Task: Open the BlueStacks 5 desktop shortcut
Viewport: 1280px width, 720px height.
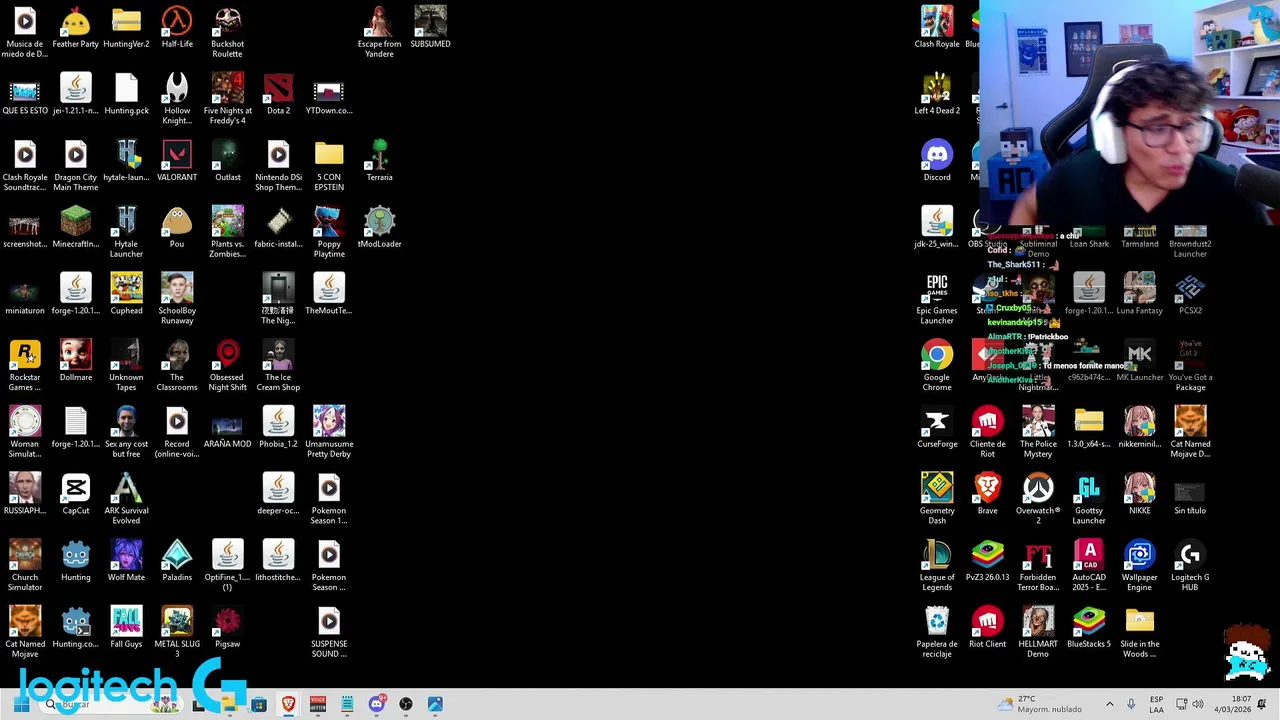Action: (1089, 628)
